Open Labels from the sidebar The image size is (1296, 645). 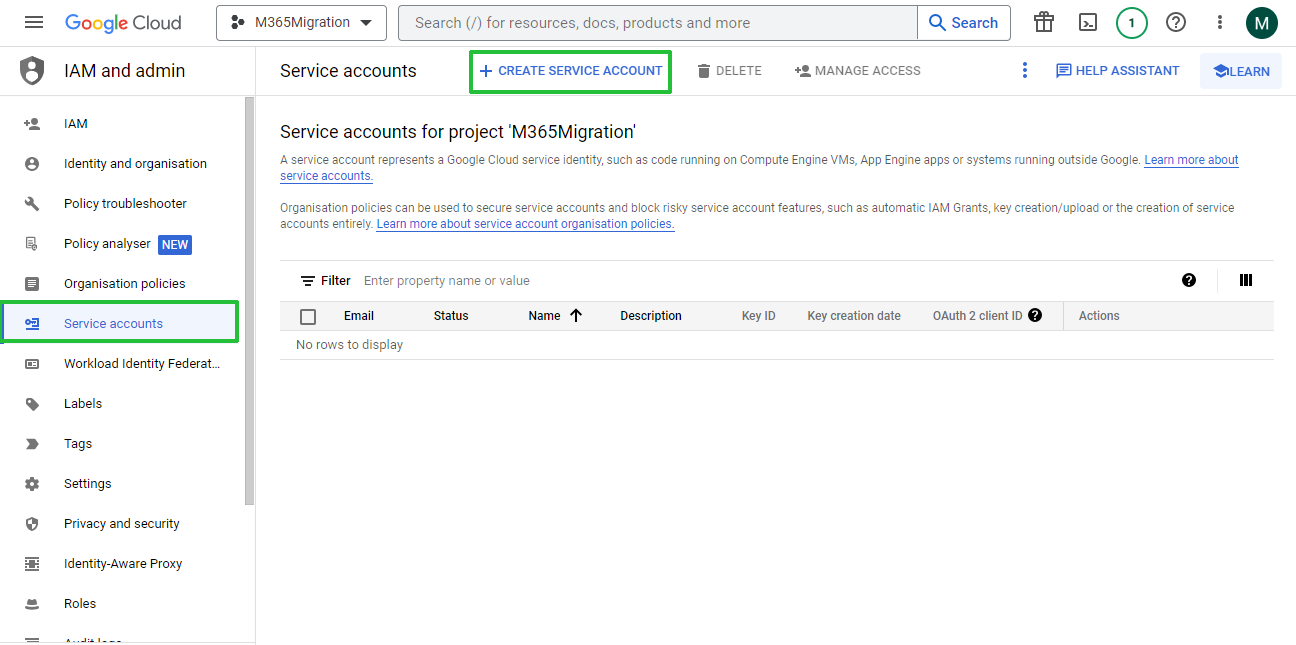tap(83, 404)
